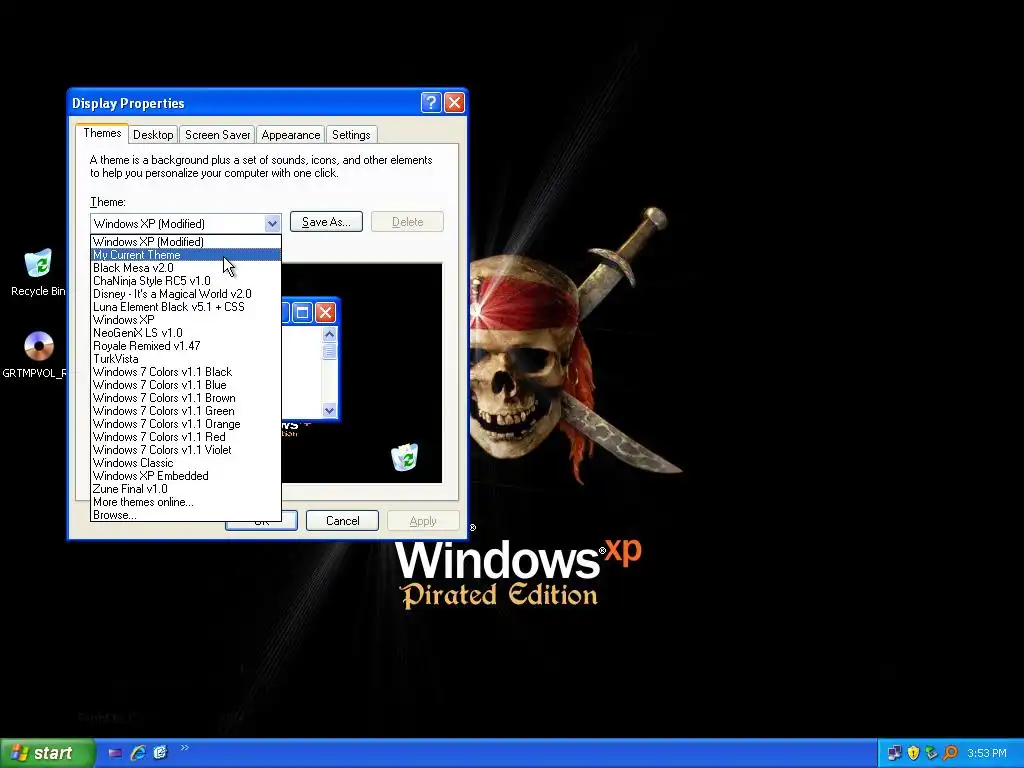Select Royale Remixed v1.47 theme
The width and height of the screenshot is (1024, 768).
tap(185, 346)
